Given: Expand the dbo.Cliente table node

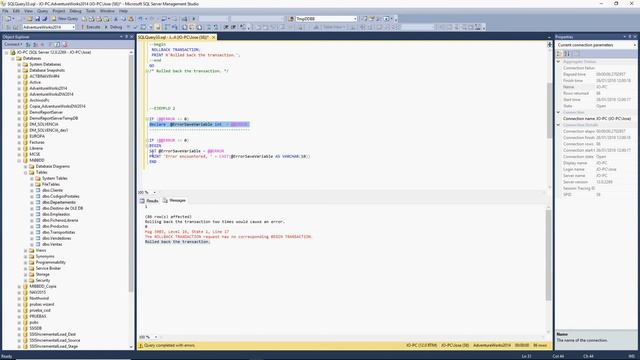Looking at the screenshot, I should point(32,190).
